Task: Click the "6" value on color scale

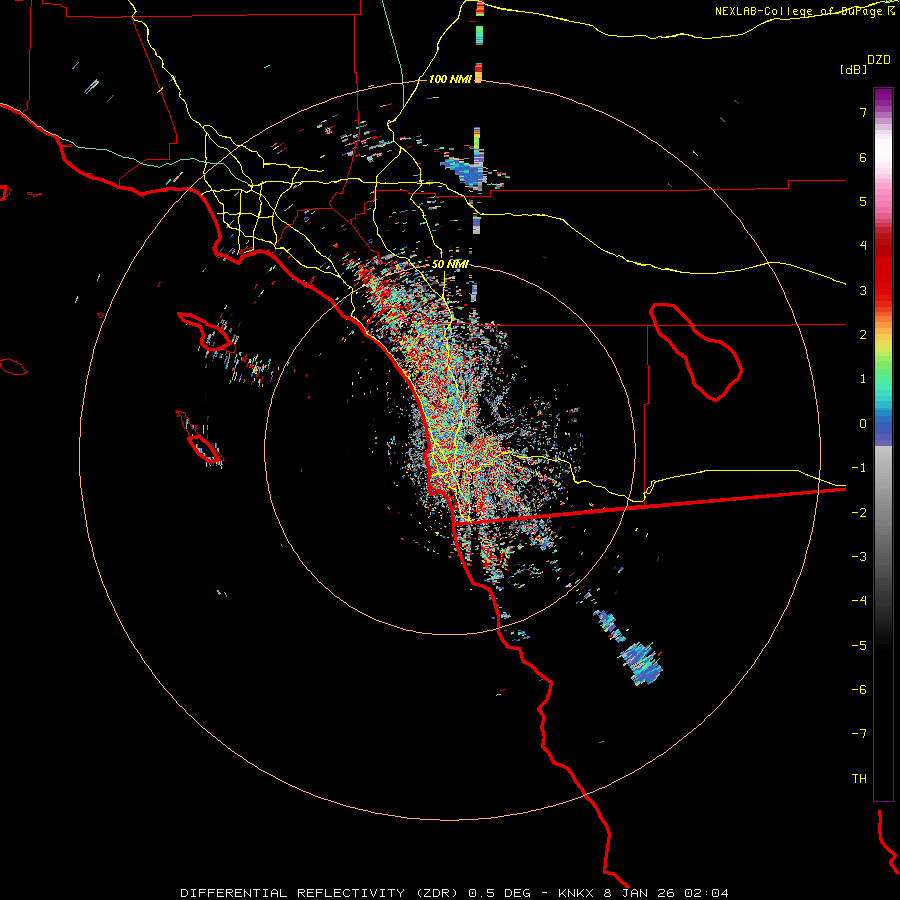Action: coord(863,157)
